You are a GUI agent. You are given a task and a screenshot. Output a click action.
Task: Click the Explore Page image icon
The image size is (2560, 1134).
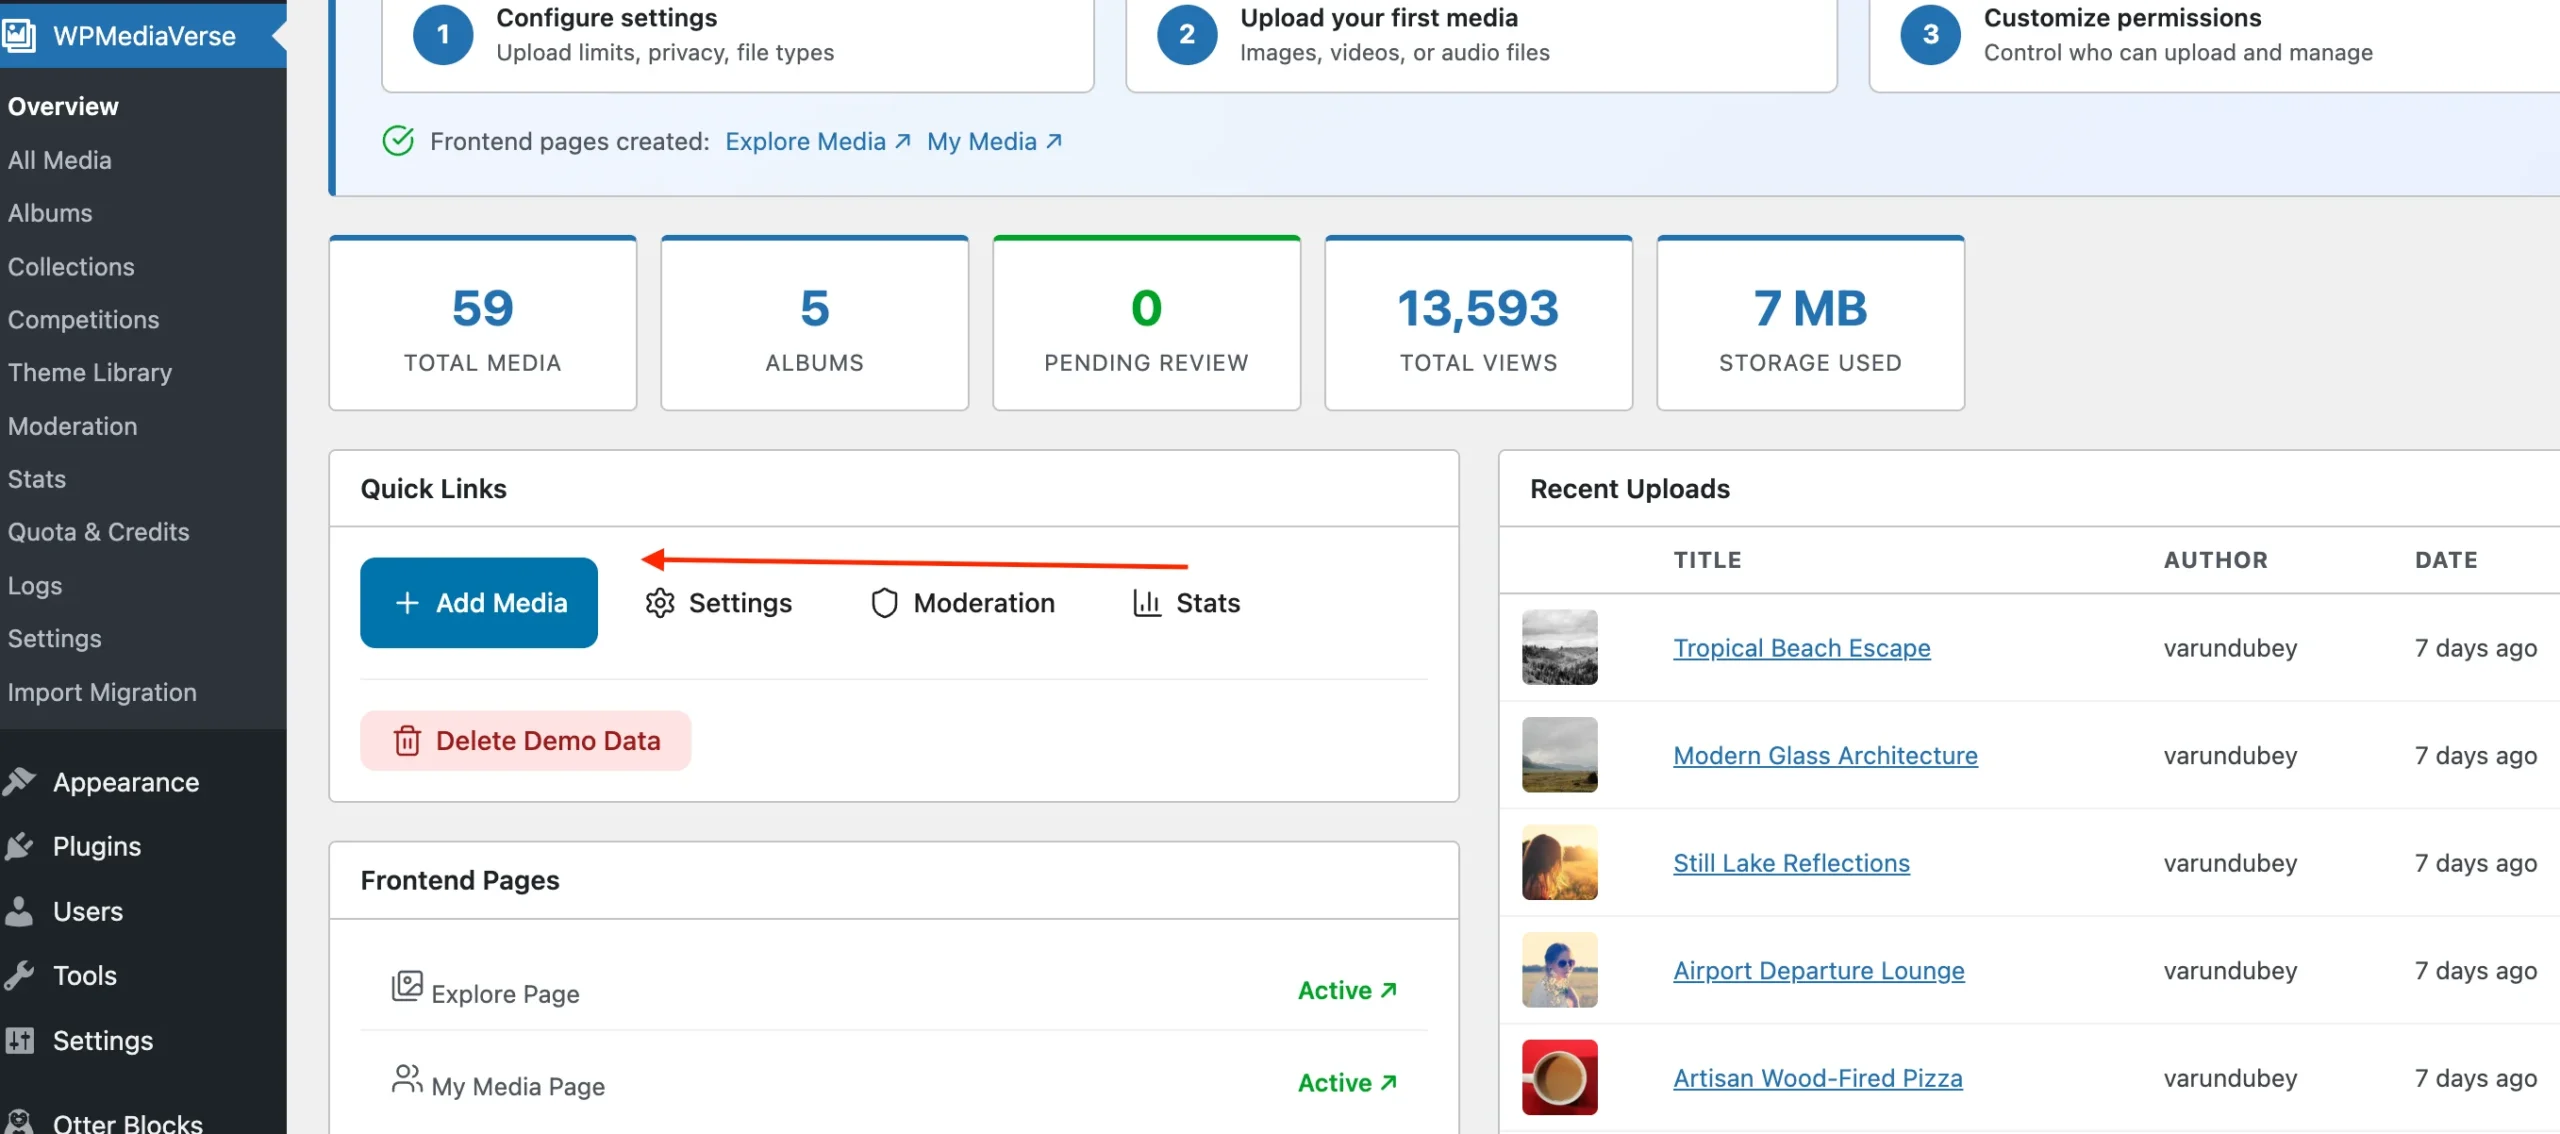406,986
